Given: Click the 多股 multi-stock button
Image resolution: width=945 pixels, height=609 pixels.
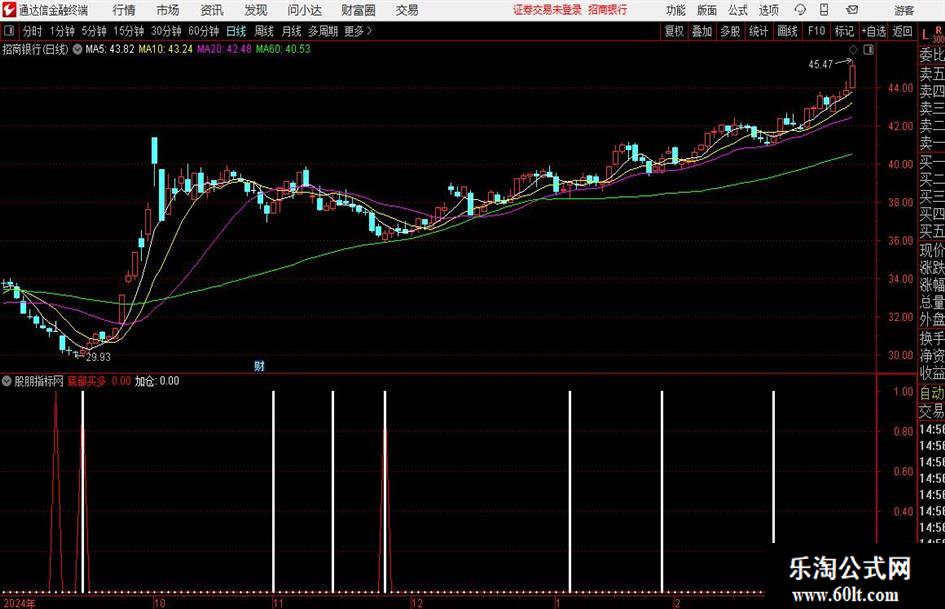Looking at the screenshot, I should [x=730, y=31].
